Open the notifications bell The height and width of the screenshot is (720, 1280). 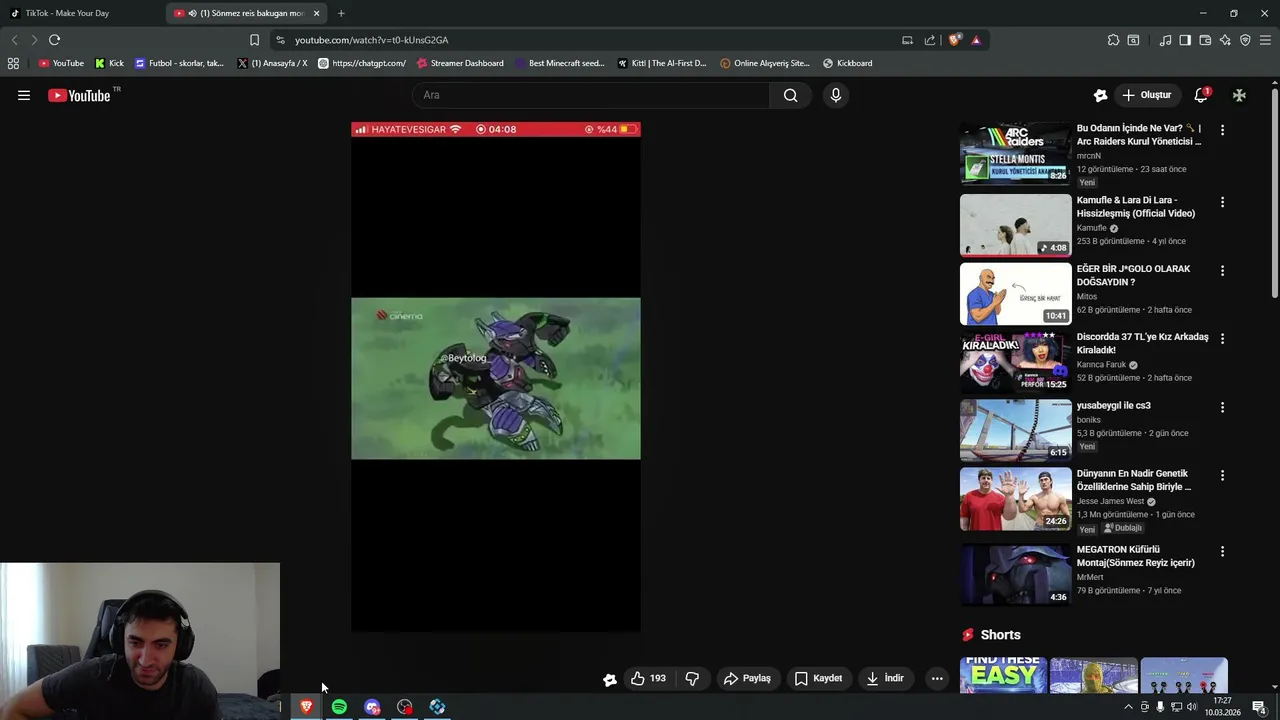point(1201,95)
